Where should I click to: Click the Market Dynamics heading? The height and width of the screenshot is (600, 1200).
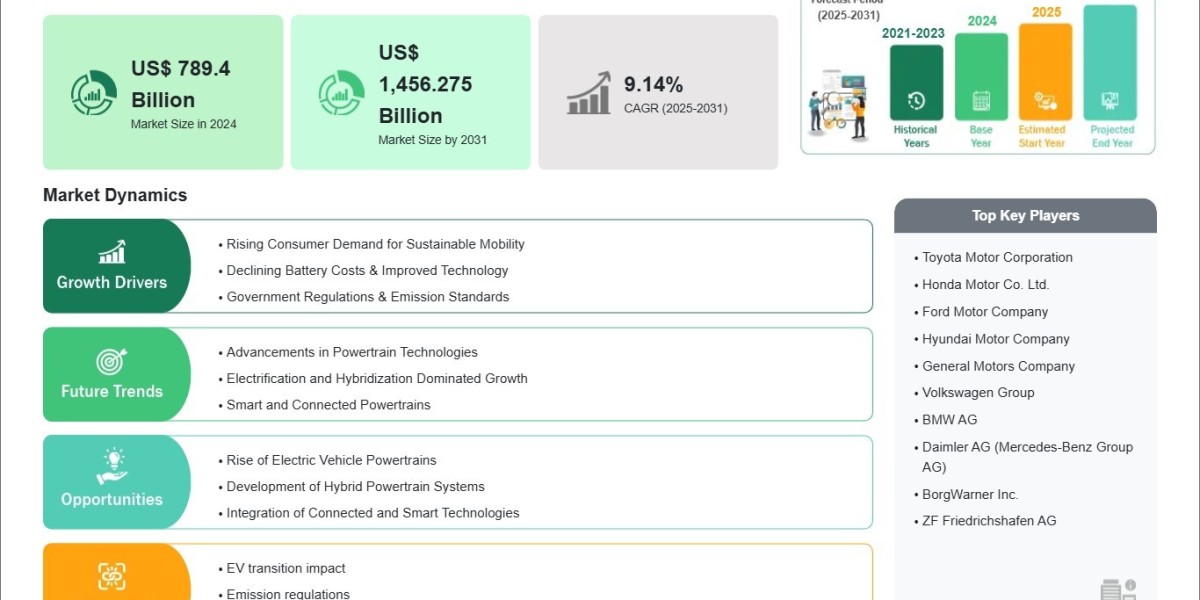point(115,195)
